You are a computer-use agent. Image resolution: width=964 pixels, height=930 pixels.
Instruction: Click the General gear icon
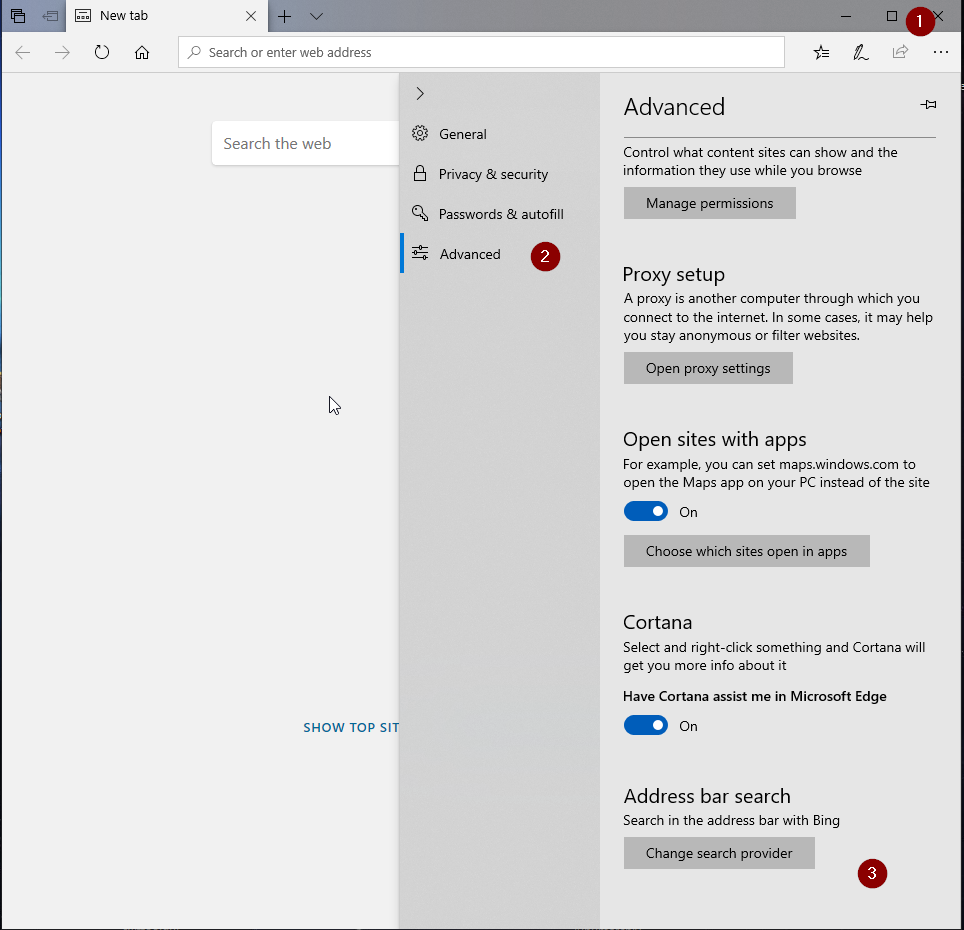420,133
